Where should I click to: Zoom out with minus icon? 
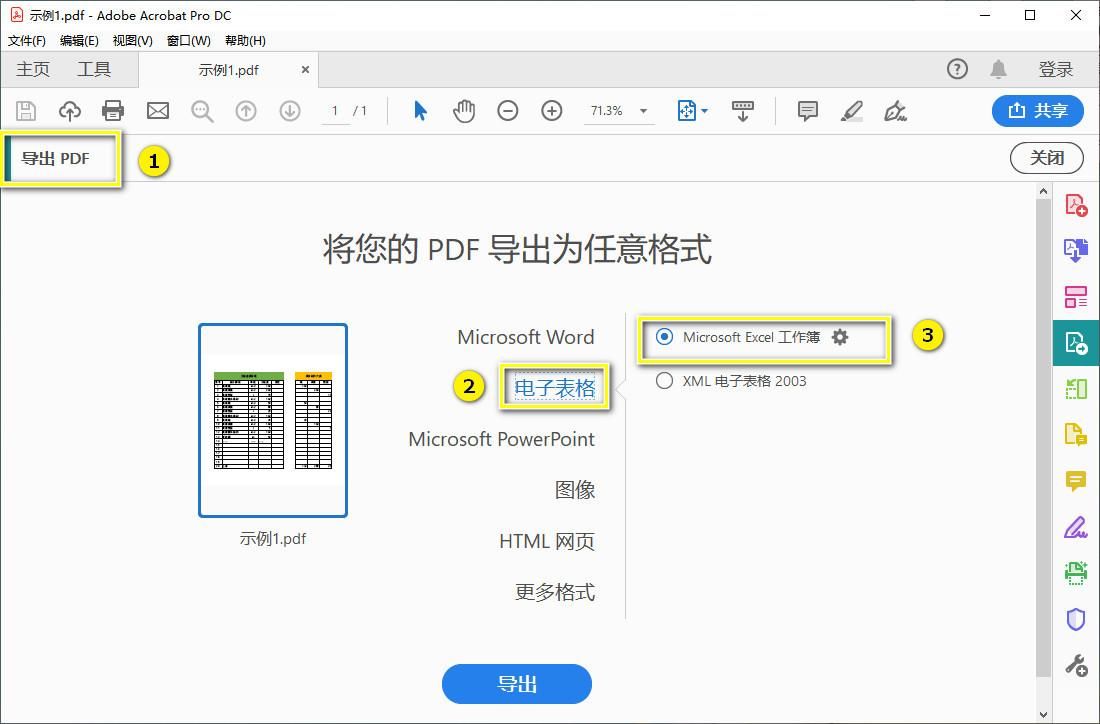pyautogui.click(x=508, y=111)
